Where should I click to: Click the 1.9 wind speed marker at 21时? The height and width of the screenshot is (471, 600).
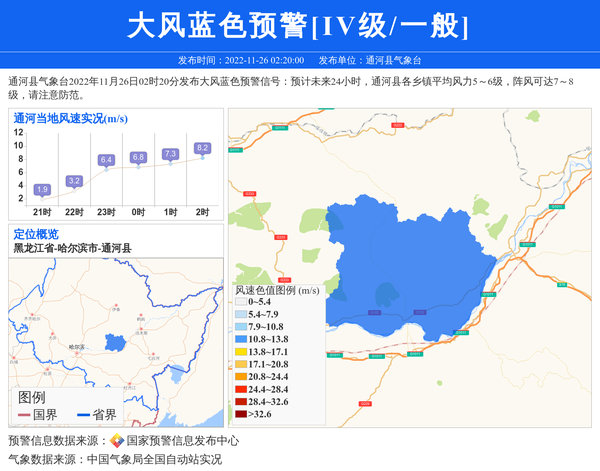pos(42,189)
